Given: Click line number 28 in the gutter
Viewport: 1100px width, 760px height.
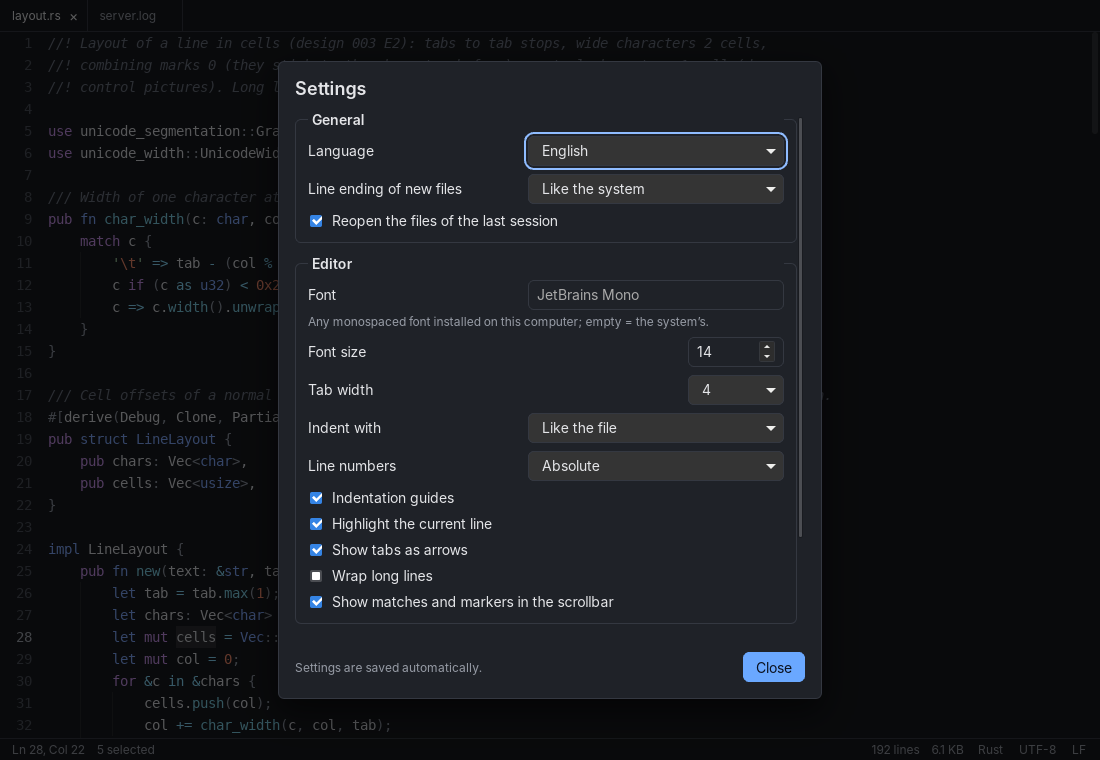Looking at the screenshot, I should (x=24, y=636).
